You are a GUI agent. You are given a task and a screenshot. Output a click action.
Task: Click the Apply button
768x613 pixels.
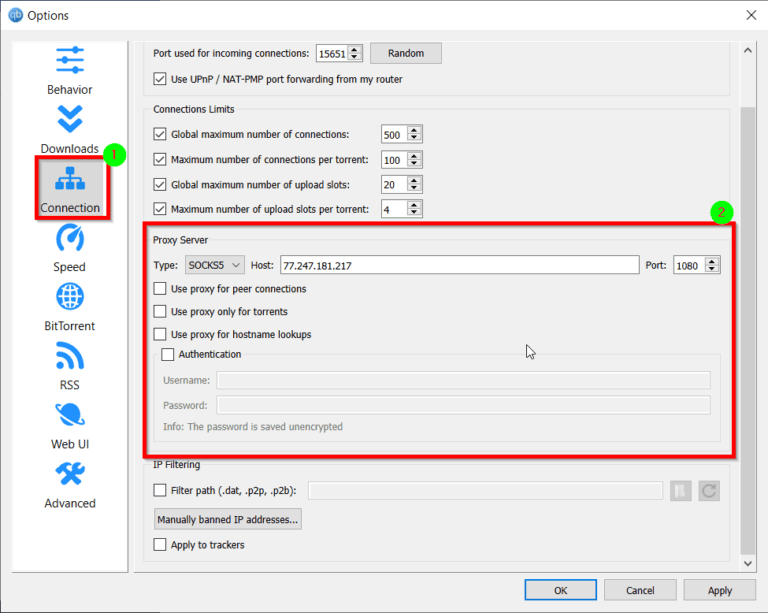pyautogui.click(x=720, y=590)
